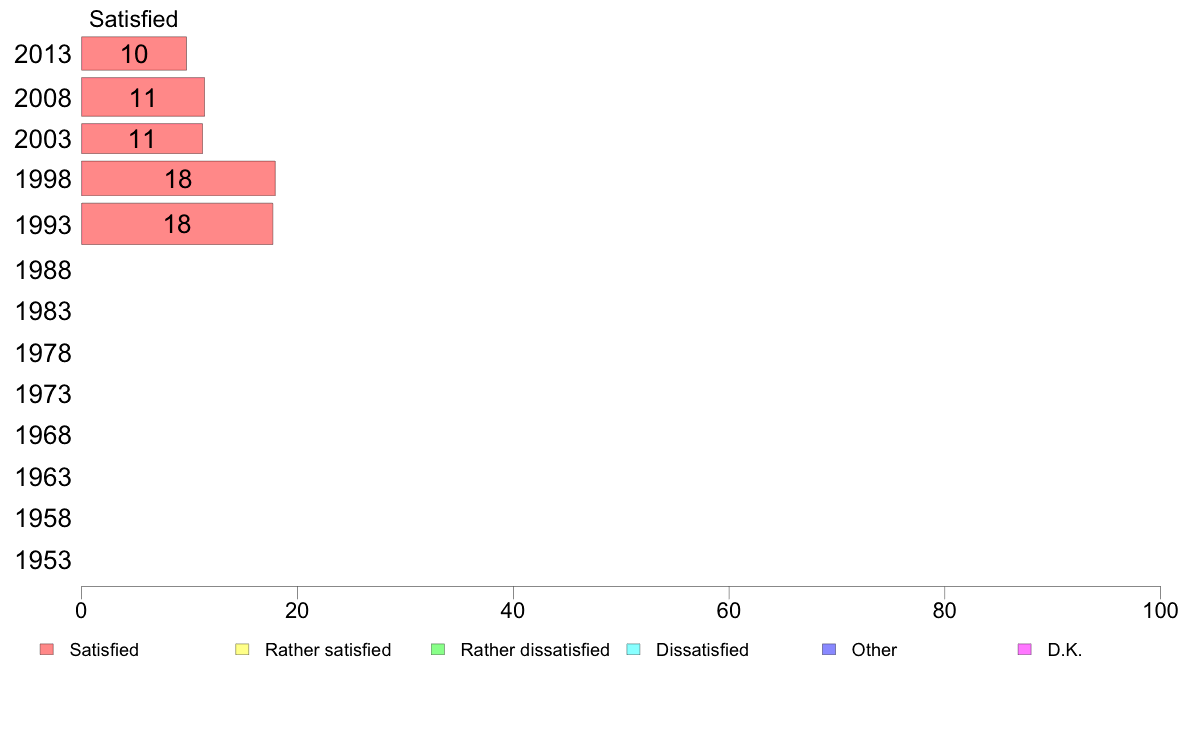The width and height of the screenshot is (1188, 736).
Task: Click the 1963 year label
Action: (43, 477)
